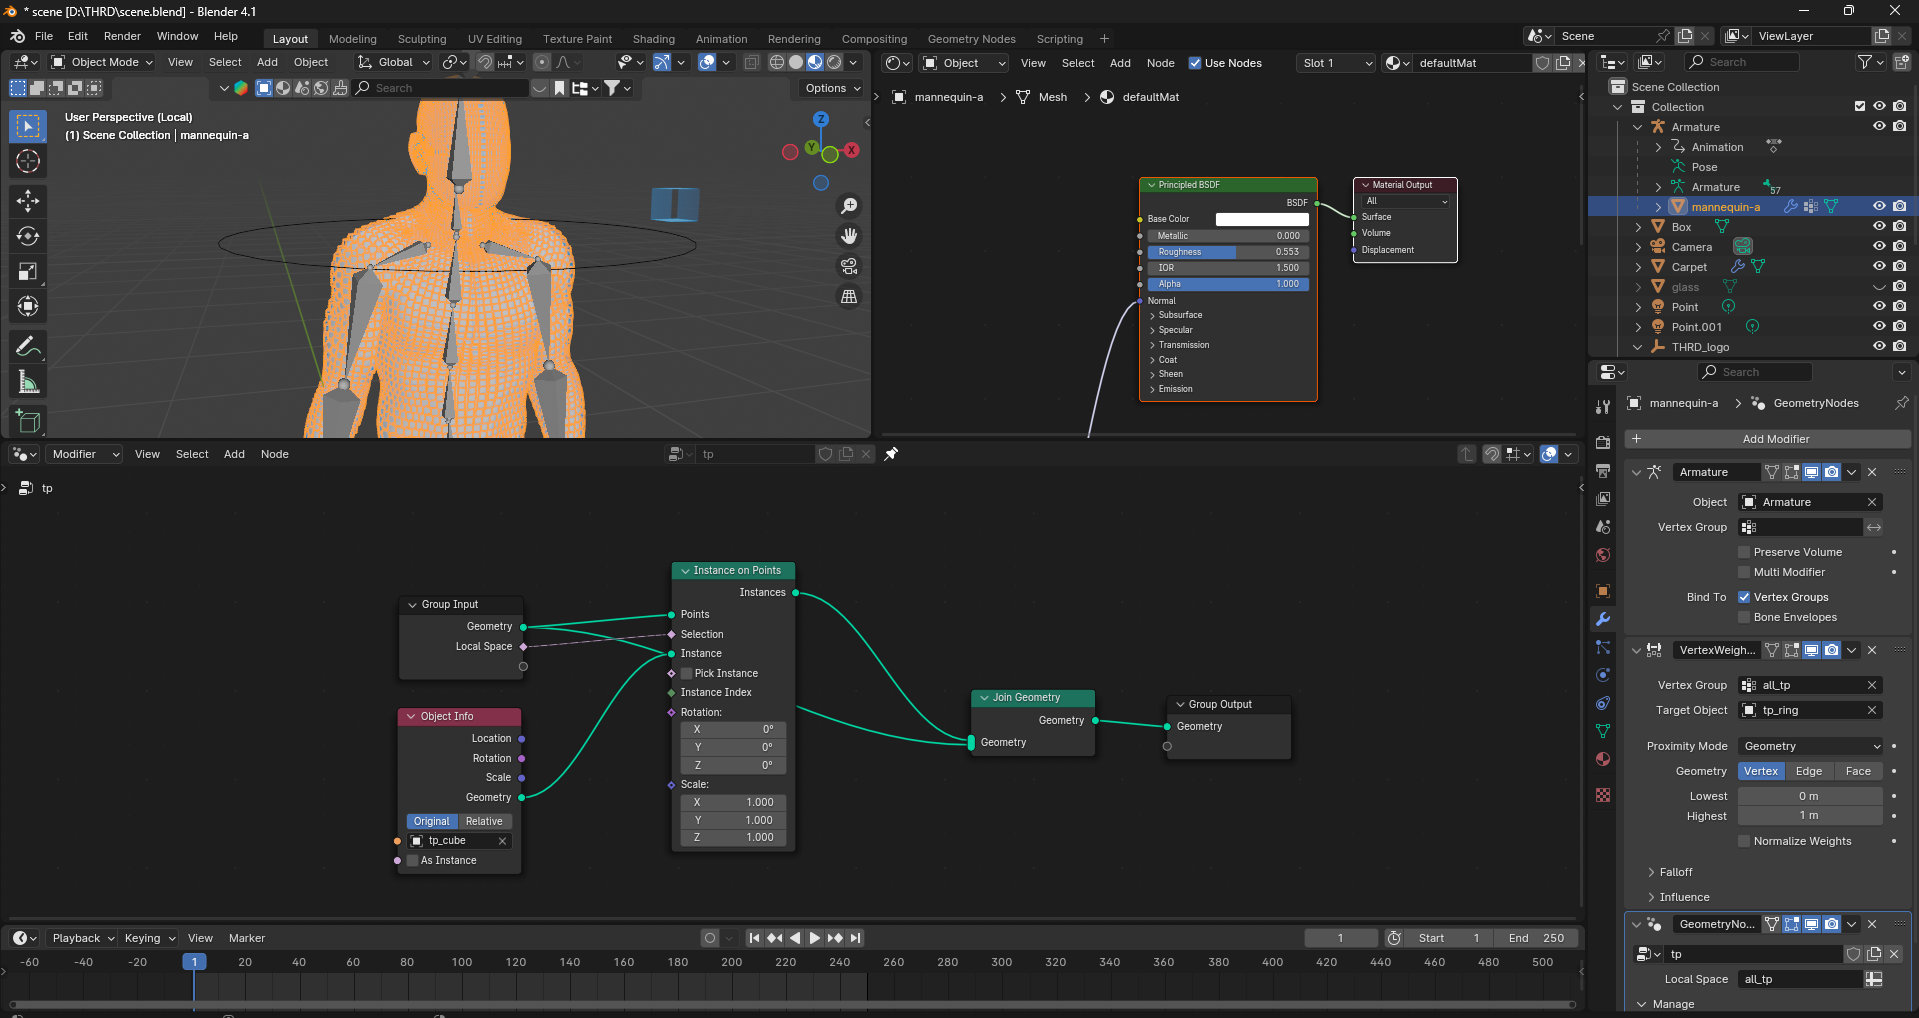Click Add Modifier button
The image size is (1919, 1018).
(1767, 439)
